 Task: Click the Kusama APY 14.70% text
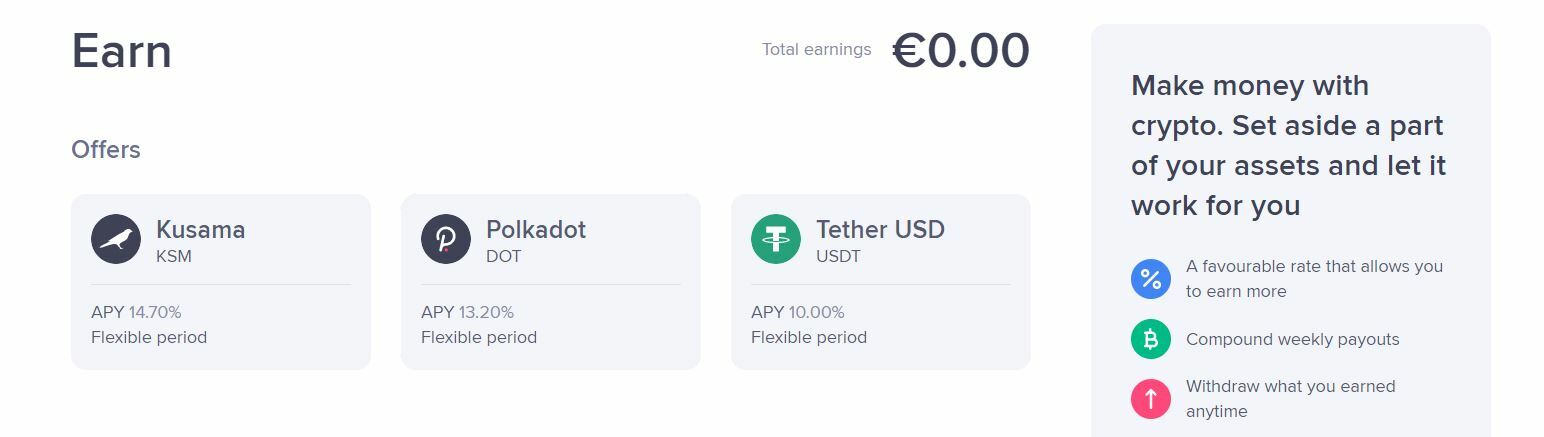pos(136,312)
